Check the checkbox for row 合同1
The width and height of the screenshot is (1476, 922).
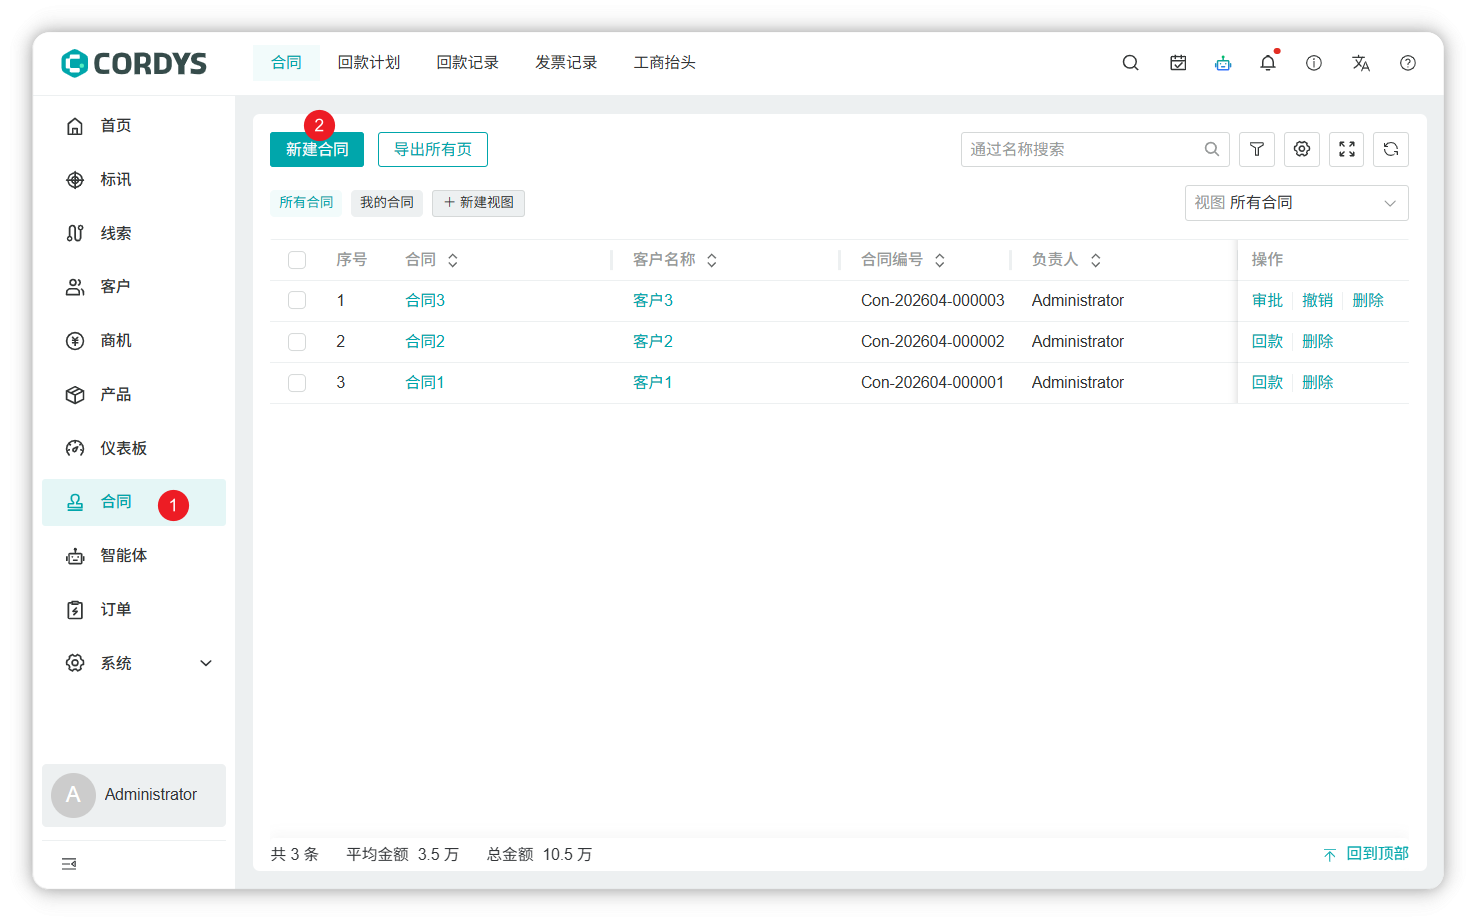click(x=297, y=383)
